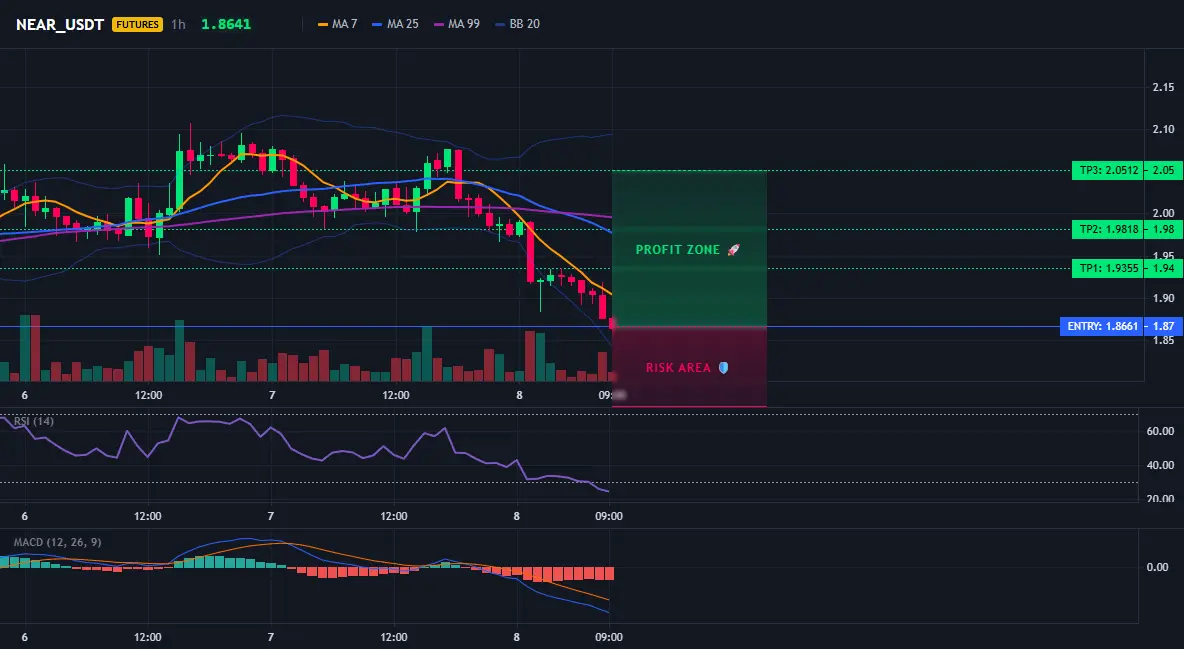This screenshot has height=649, width=1184.
Task: Click the date label 7 under the volume bars
Action: [272, 395]
